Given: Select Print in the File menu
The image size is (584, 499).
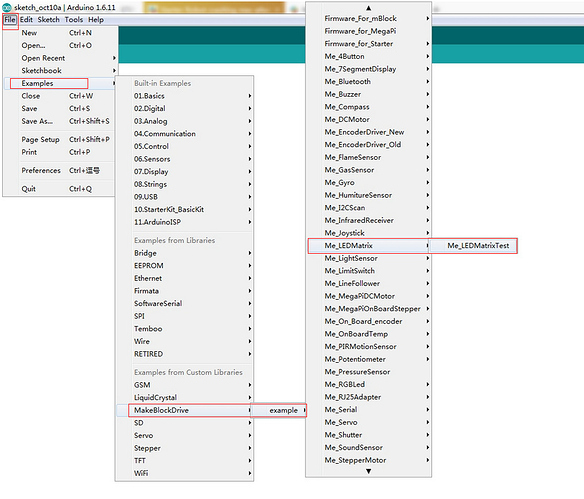Looking at the screenshot, I should tap(60, 152).
